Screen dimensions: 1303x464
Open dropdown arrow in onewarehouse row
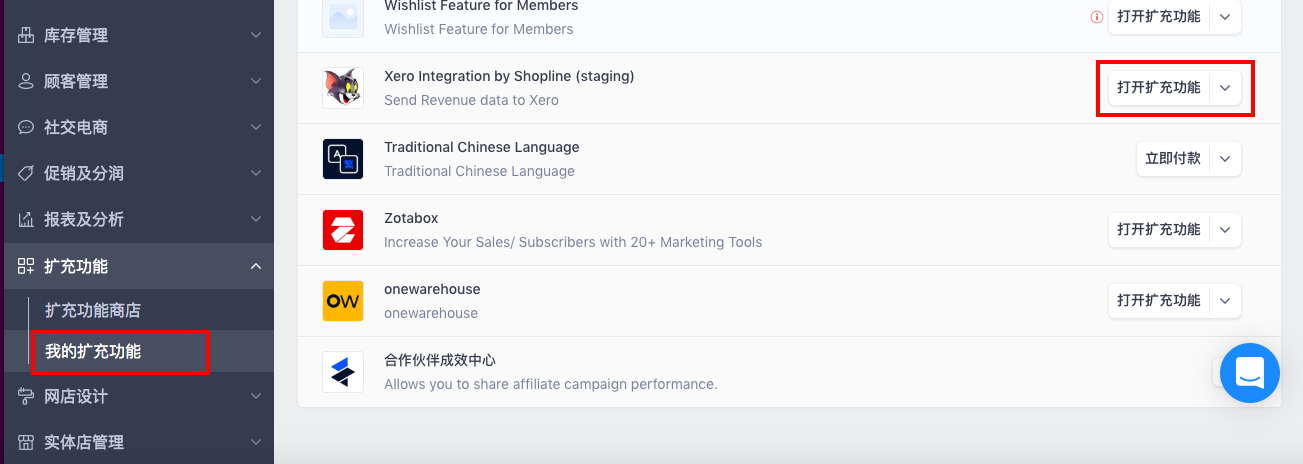click(x=1225, y=301)
